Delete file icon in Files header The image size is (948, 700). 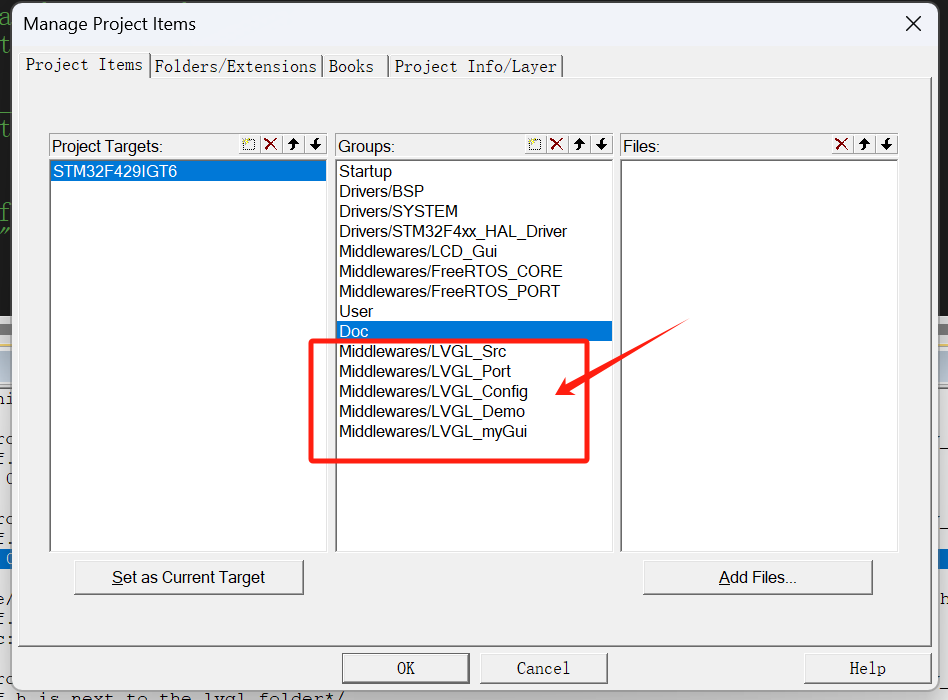tap(842, 145)
